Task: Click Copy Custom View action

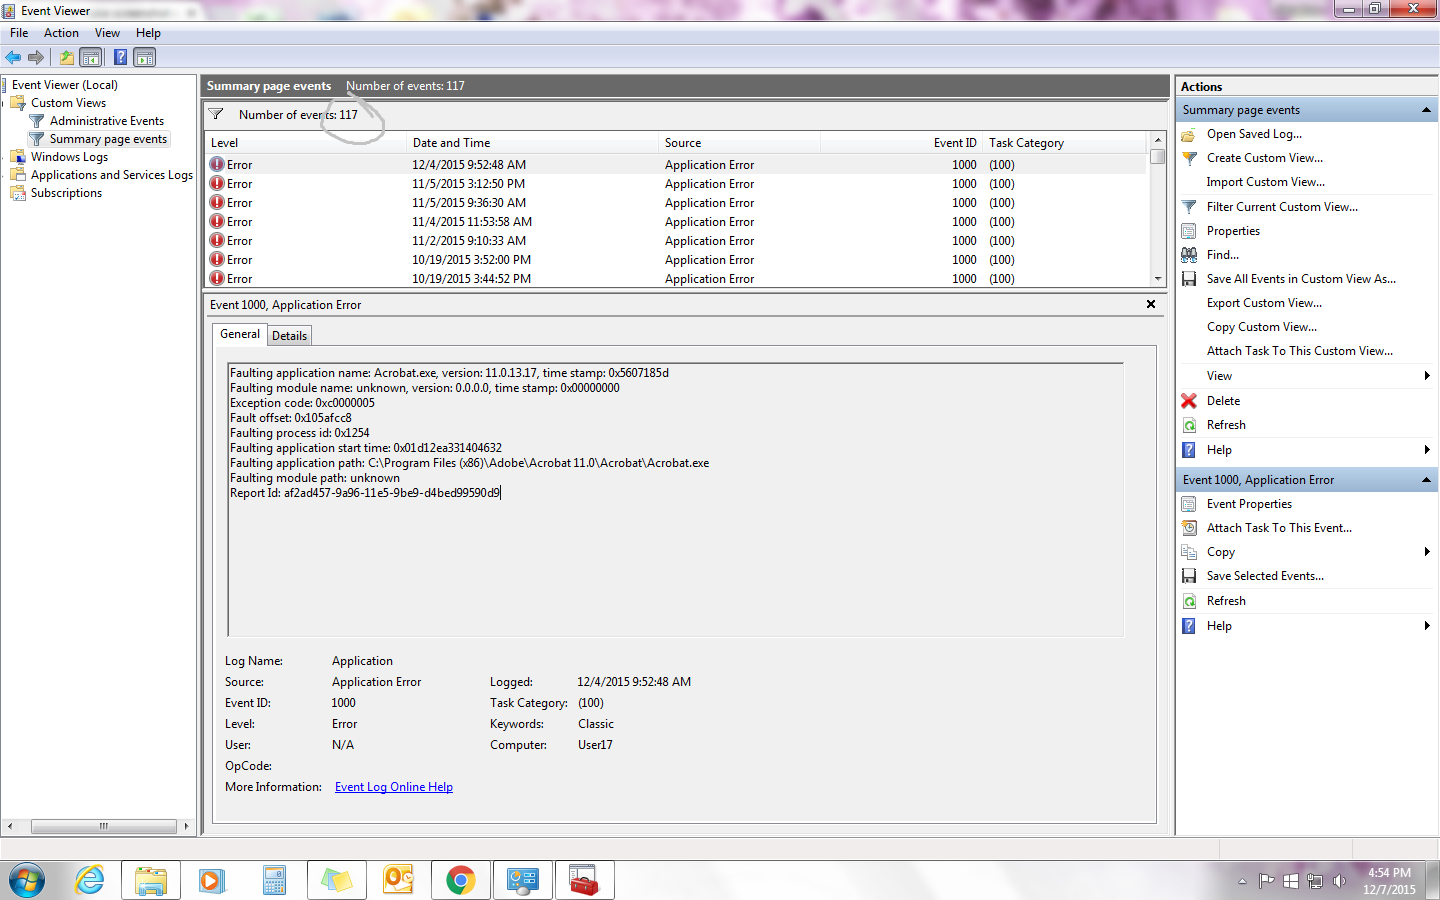Action: [x=1262, y=327]
